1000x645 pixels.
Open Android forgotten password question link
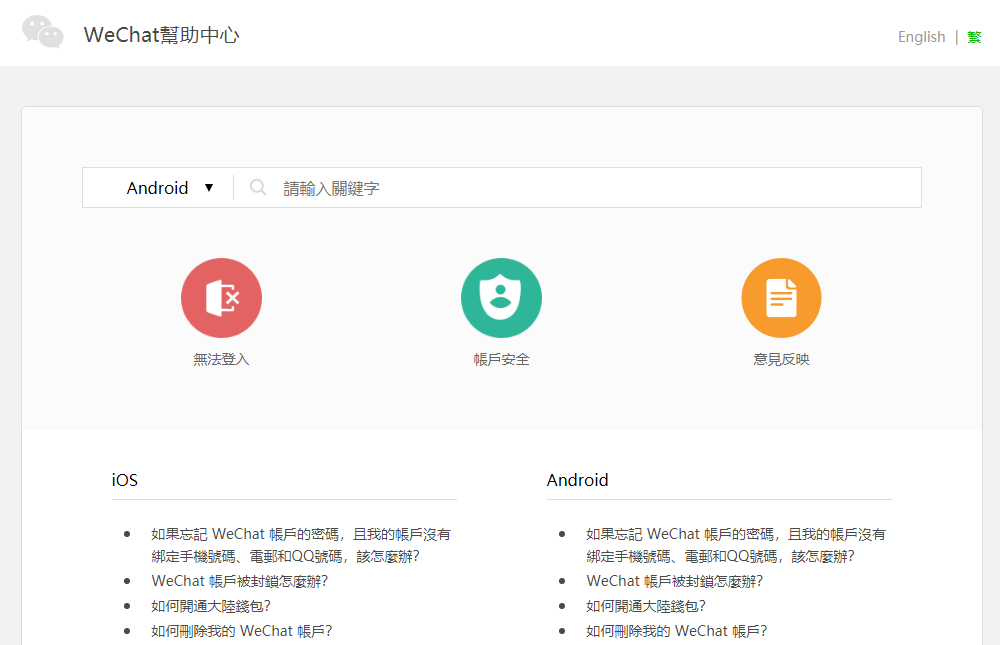[x=736, y=545]
